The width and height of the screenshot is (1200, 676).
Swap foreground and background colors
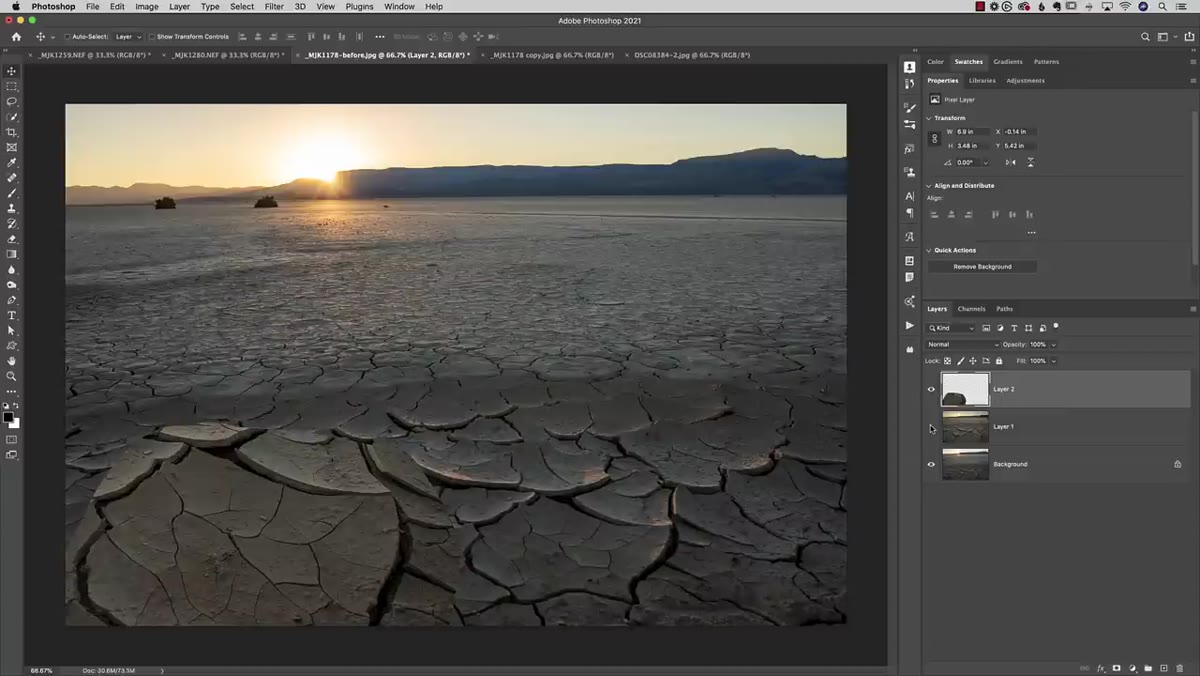point(16,407)
